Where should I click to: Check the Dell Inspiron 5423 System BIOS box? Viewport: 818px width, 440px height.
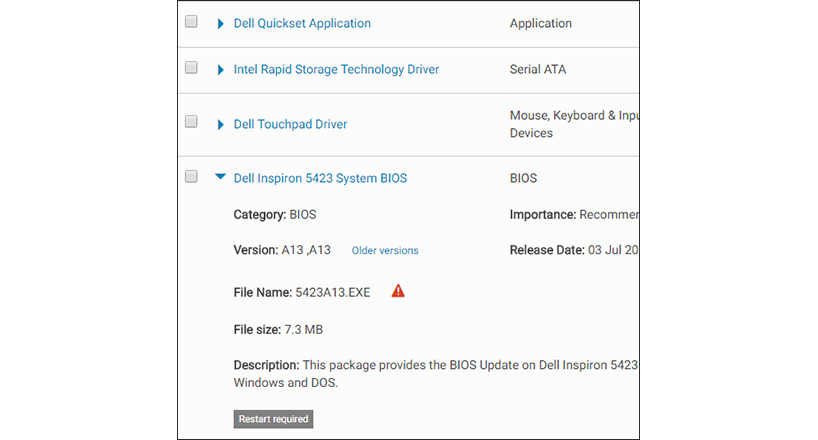coord(191,176)
